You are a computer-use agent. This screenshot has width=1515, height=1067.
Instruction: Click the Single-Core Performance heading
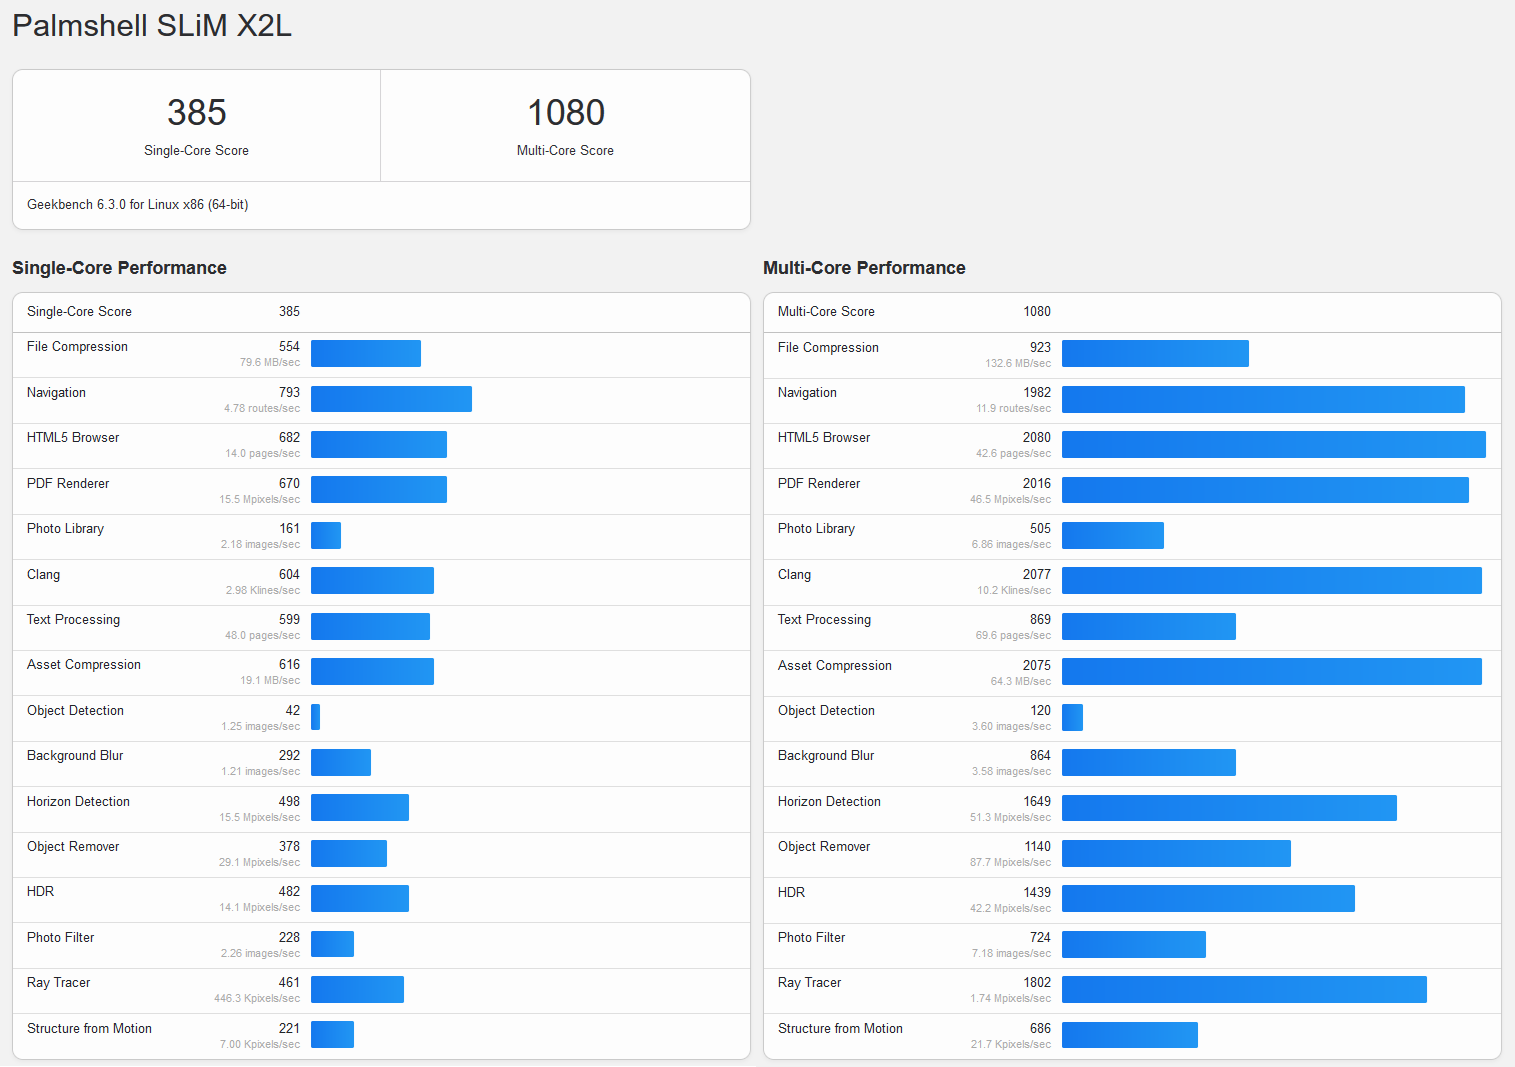(119, 267)
